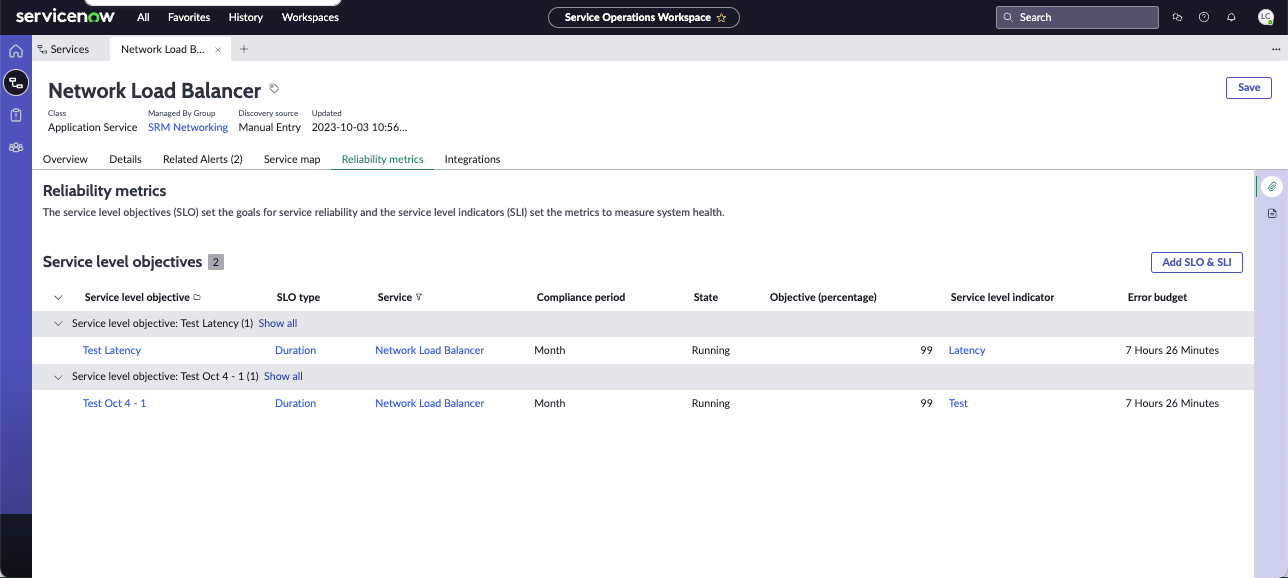Open the Workspaces menu
The width and height of the screenshot is (1288, 578).
(310, 17)
